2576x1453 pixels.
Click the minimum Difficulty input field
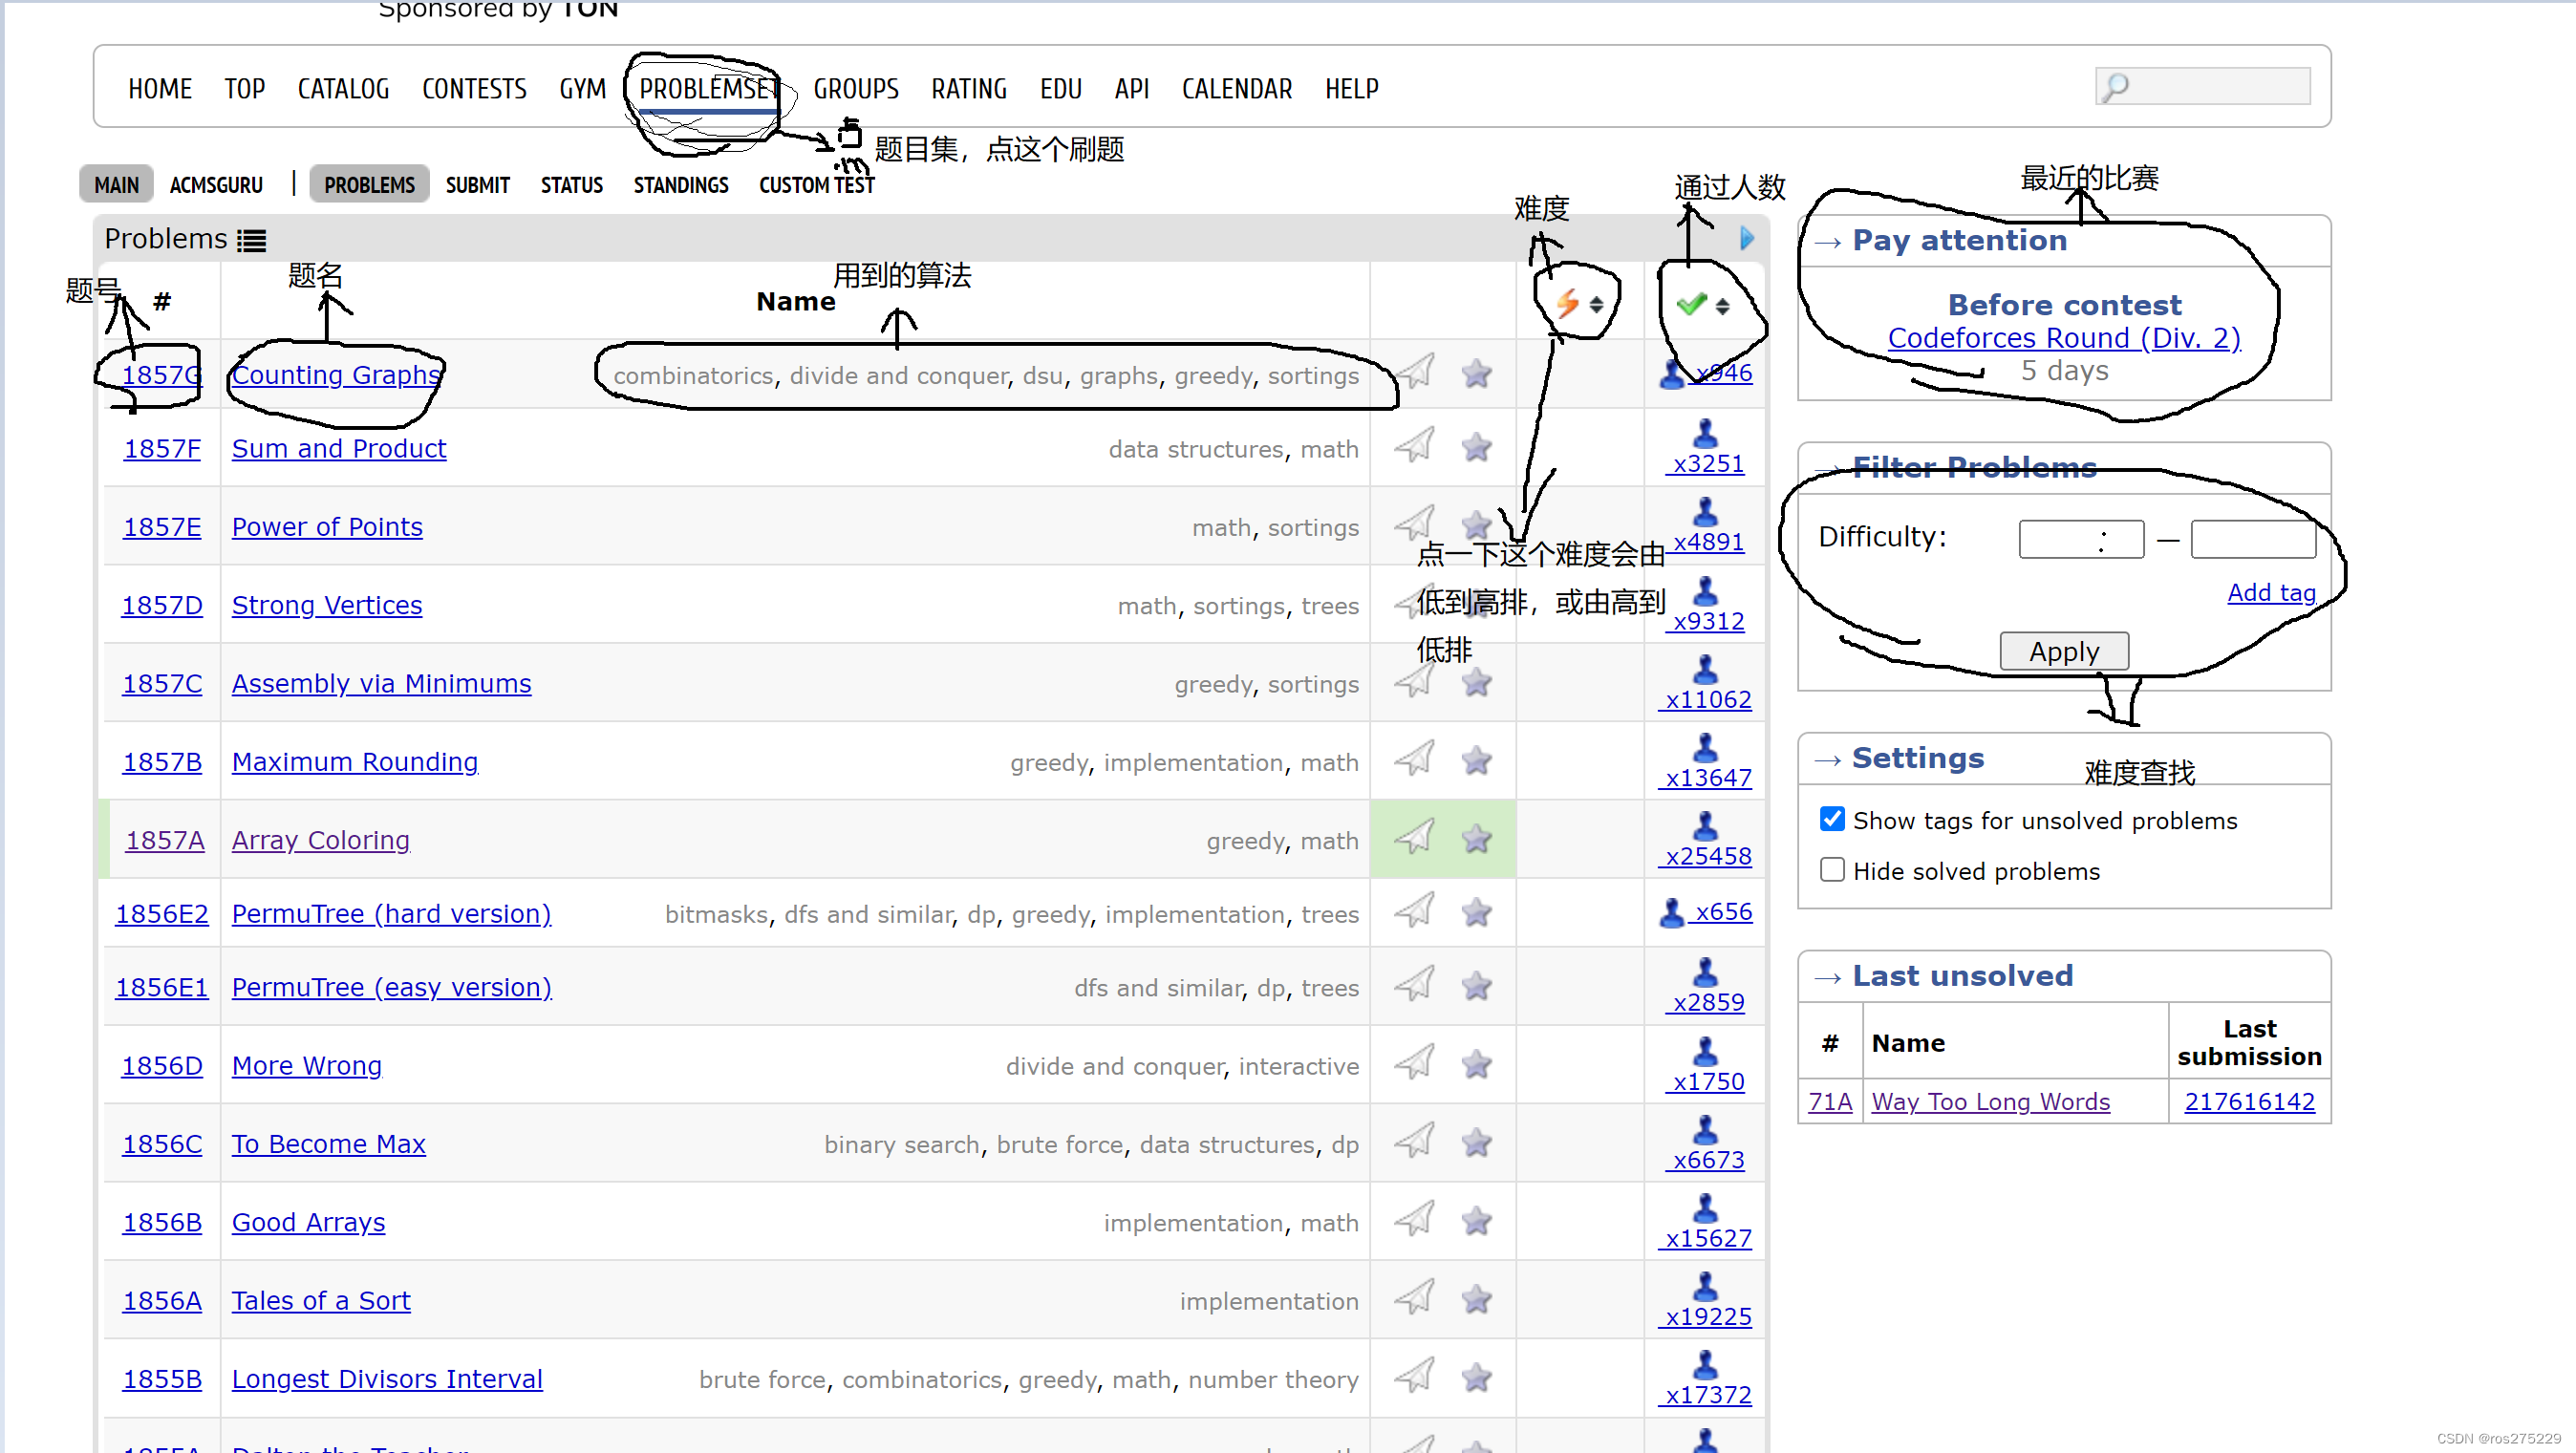tap(2081, 538)
